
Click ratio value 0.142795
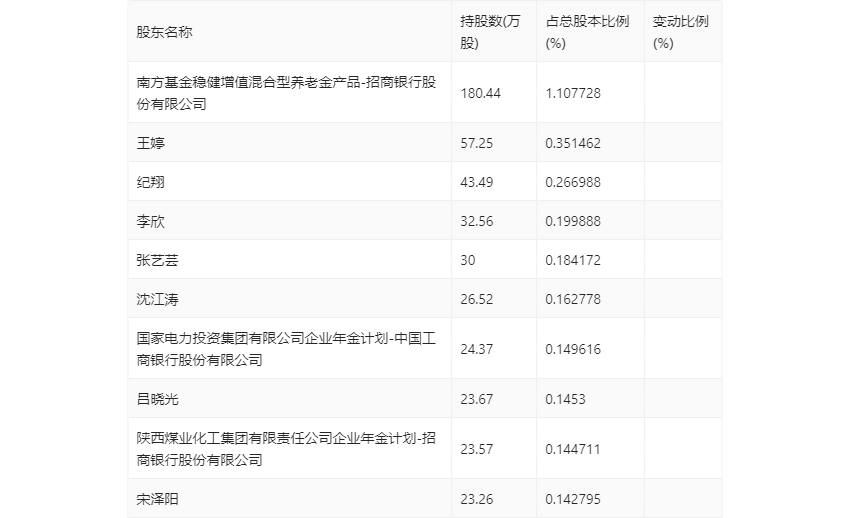pos(573,499)
